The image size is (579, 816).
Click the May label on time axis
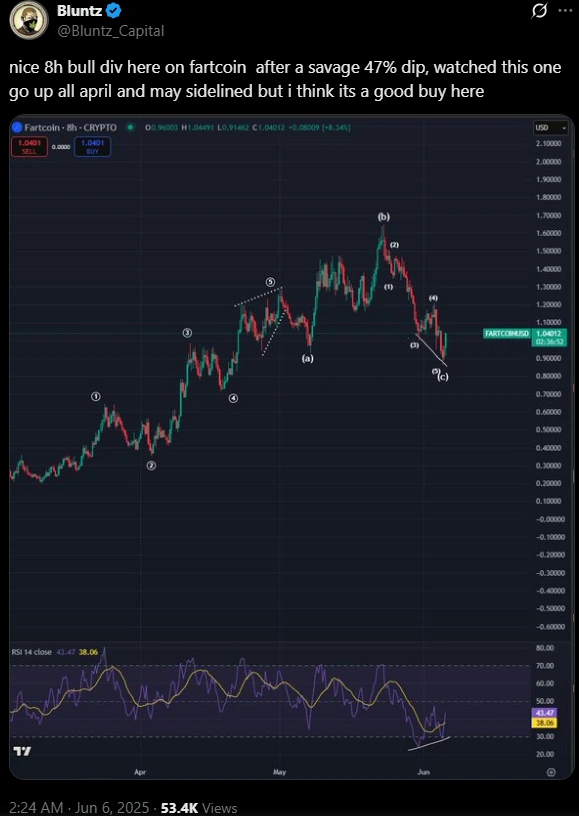coord(279,772)
